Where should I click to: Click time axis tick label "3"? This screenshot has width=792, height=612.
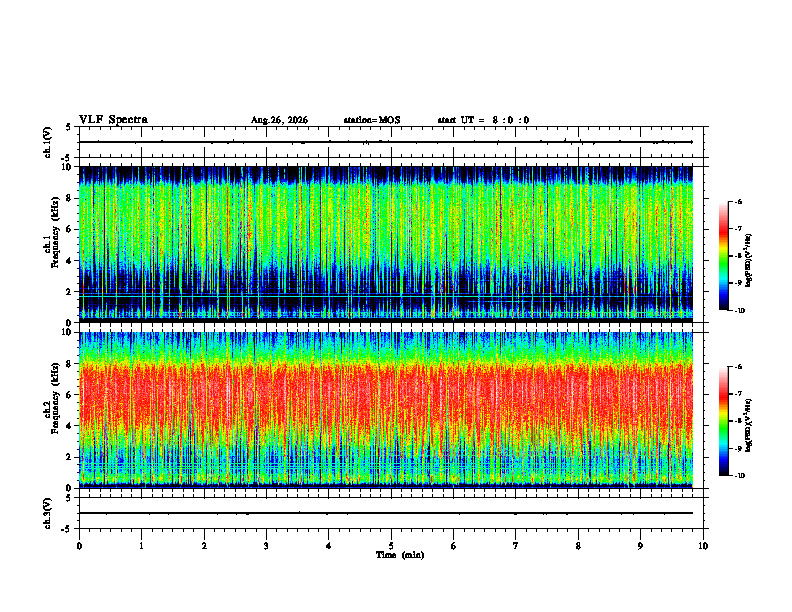266,546
